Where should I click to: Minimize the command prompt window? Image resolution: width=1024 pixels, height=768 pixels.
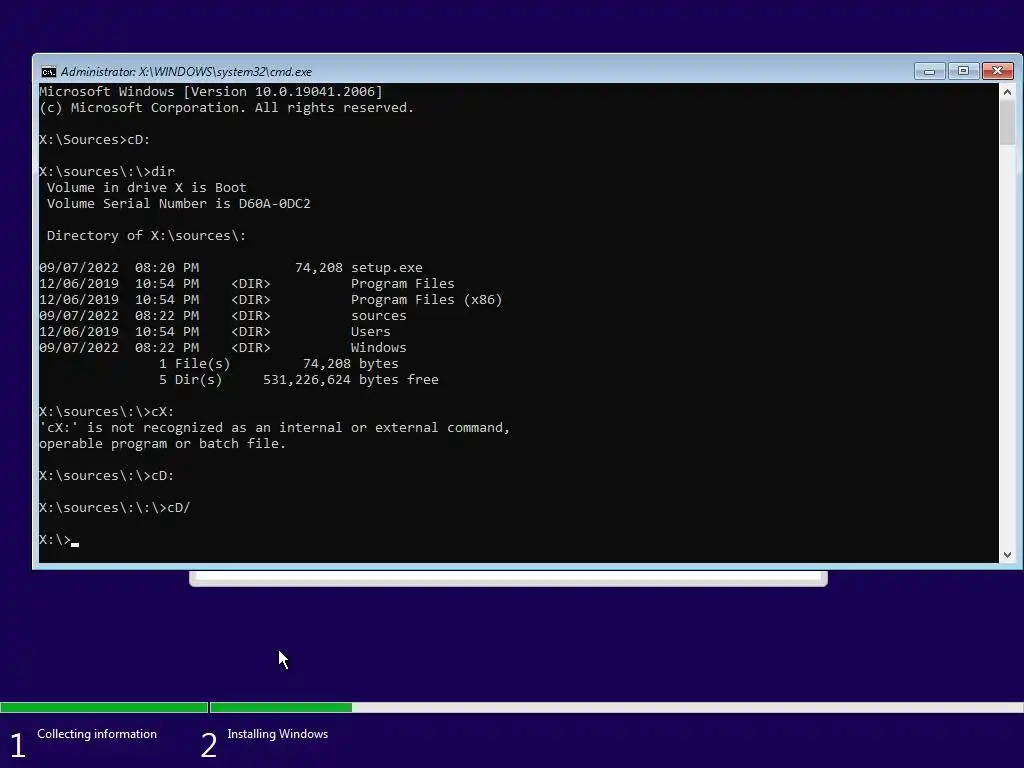tap(929, 71)
